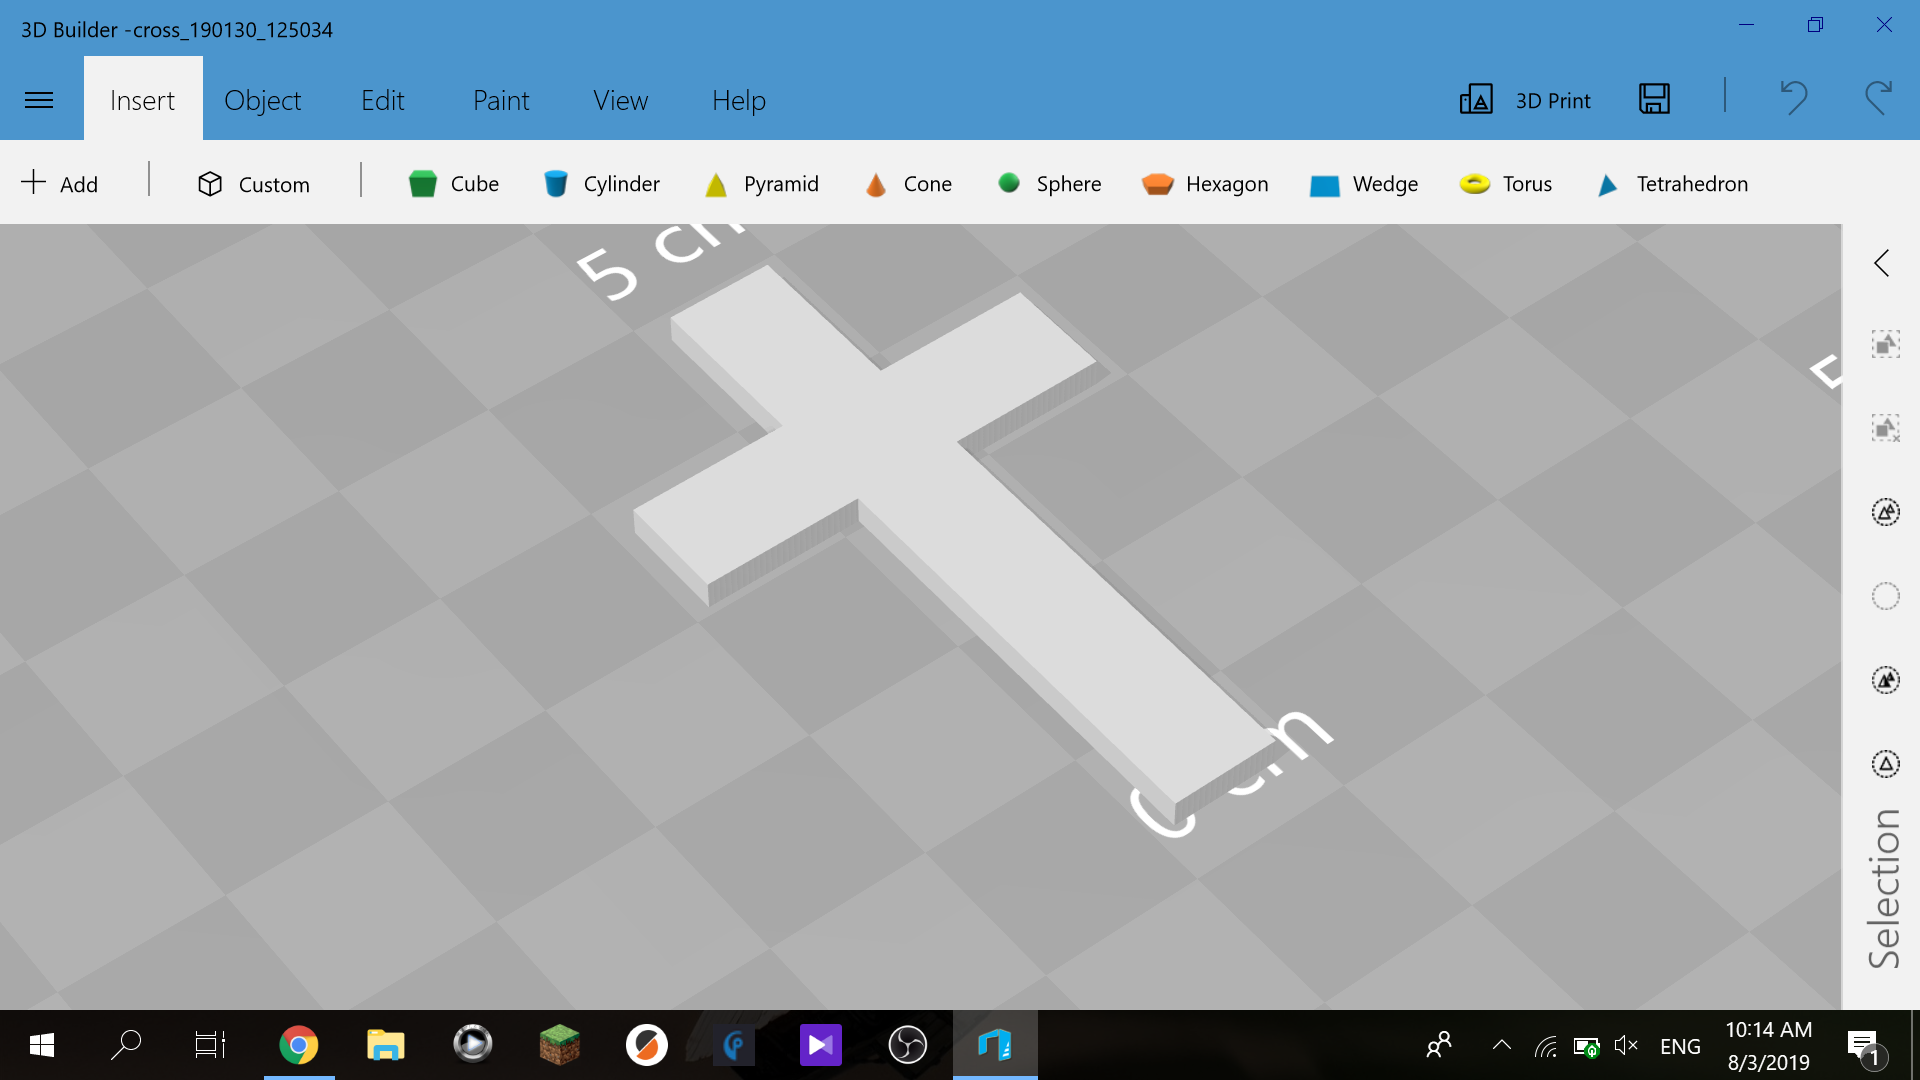Insert a Tetrahedron shape

(1672, 184)
